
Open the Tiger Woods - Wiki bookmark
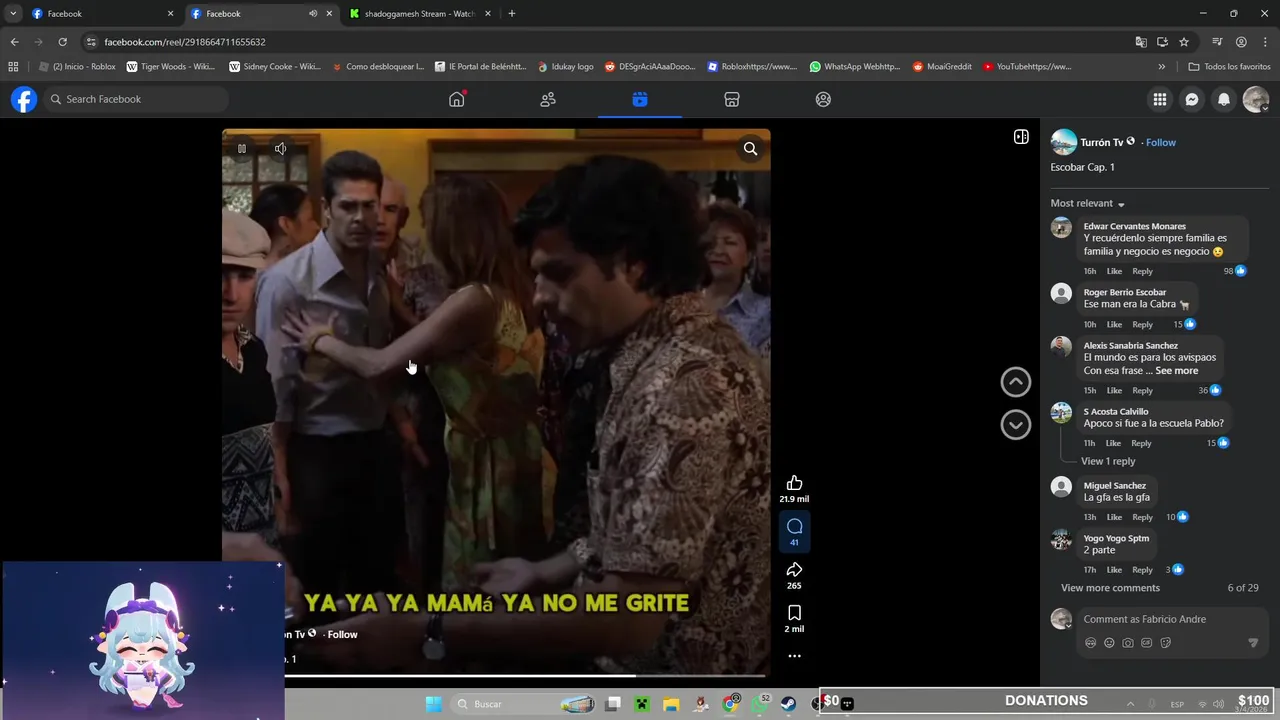[170, 67]
